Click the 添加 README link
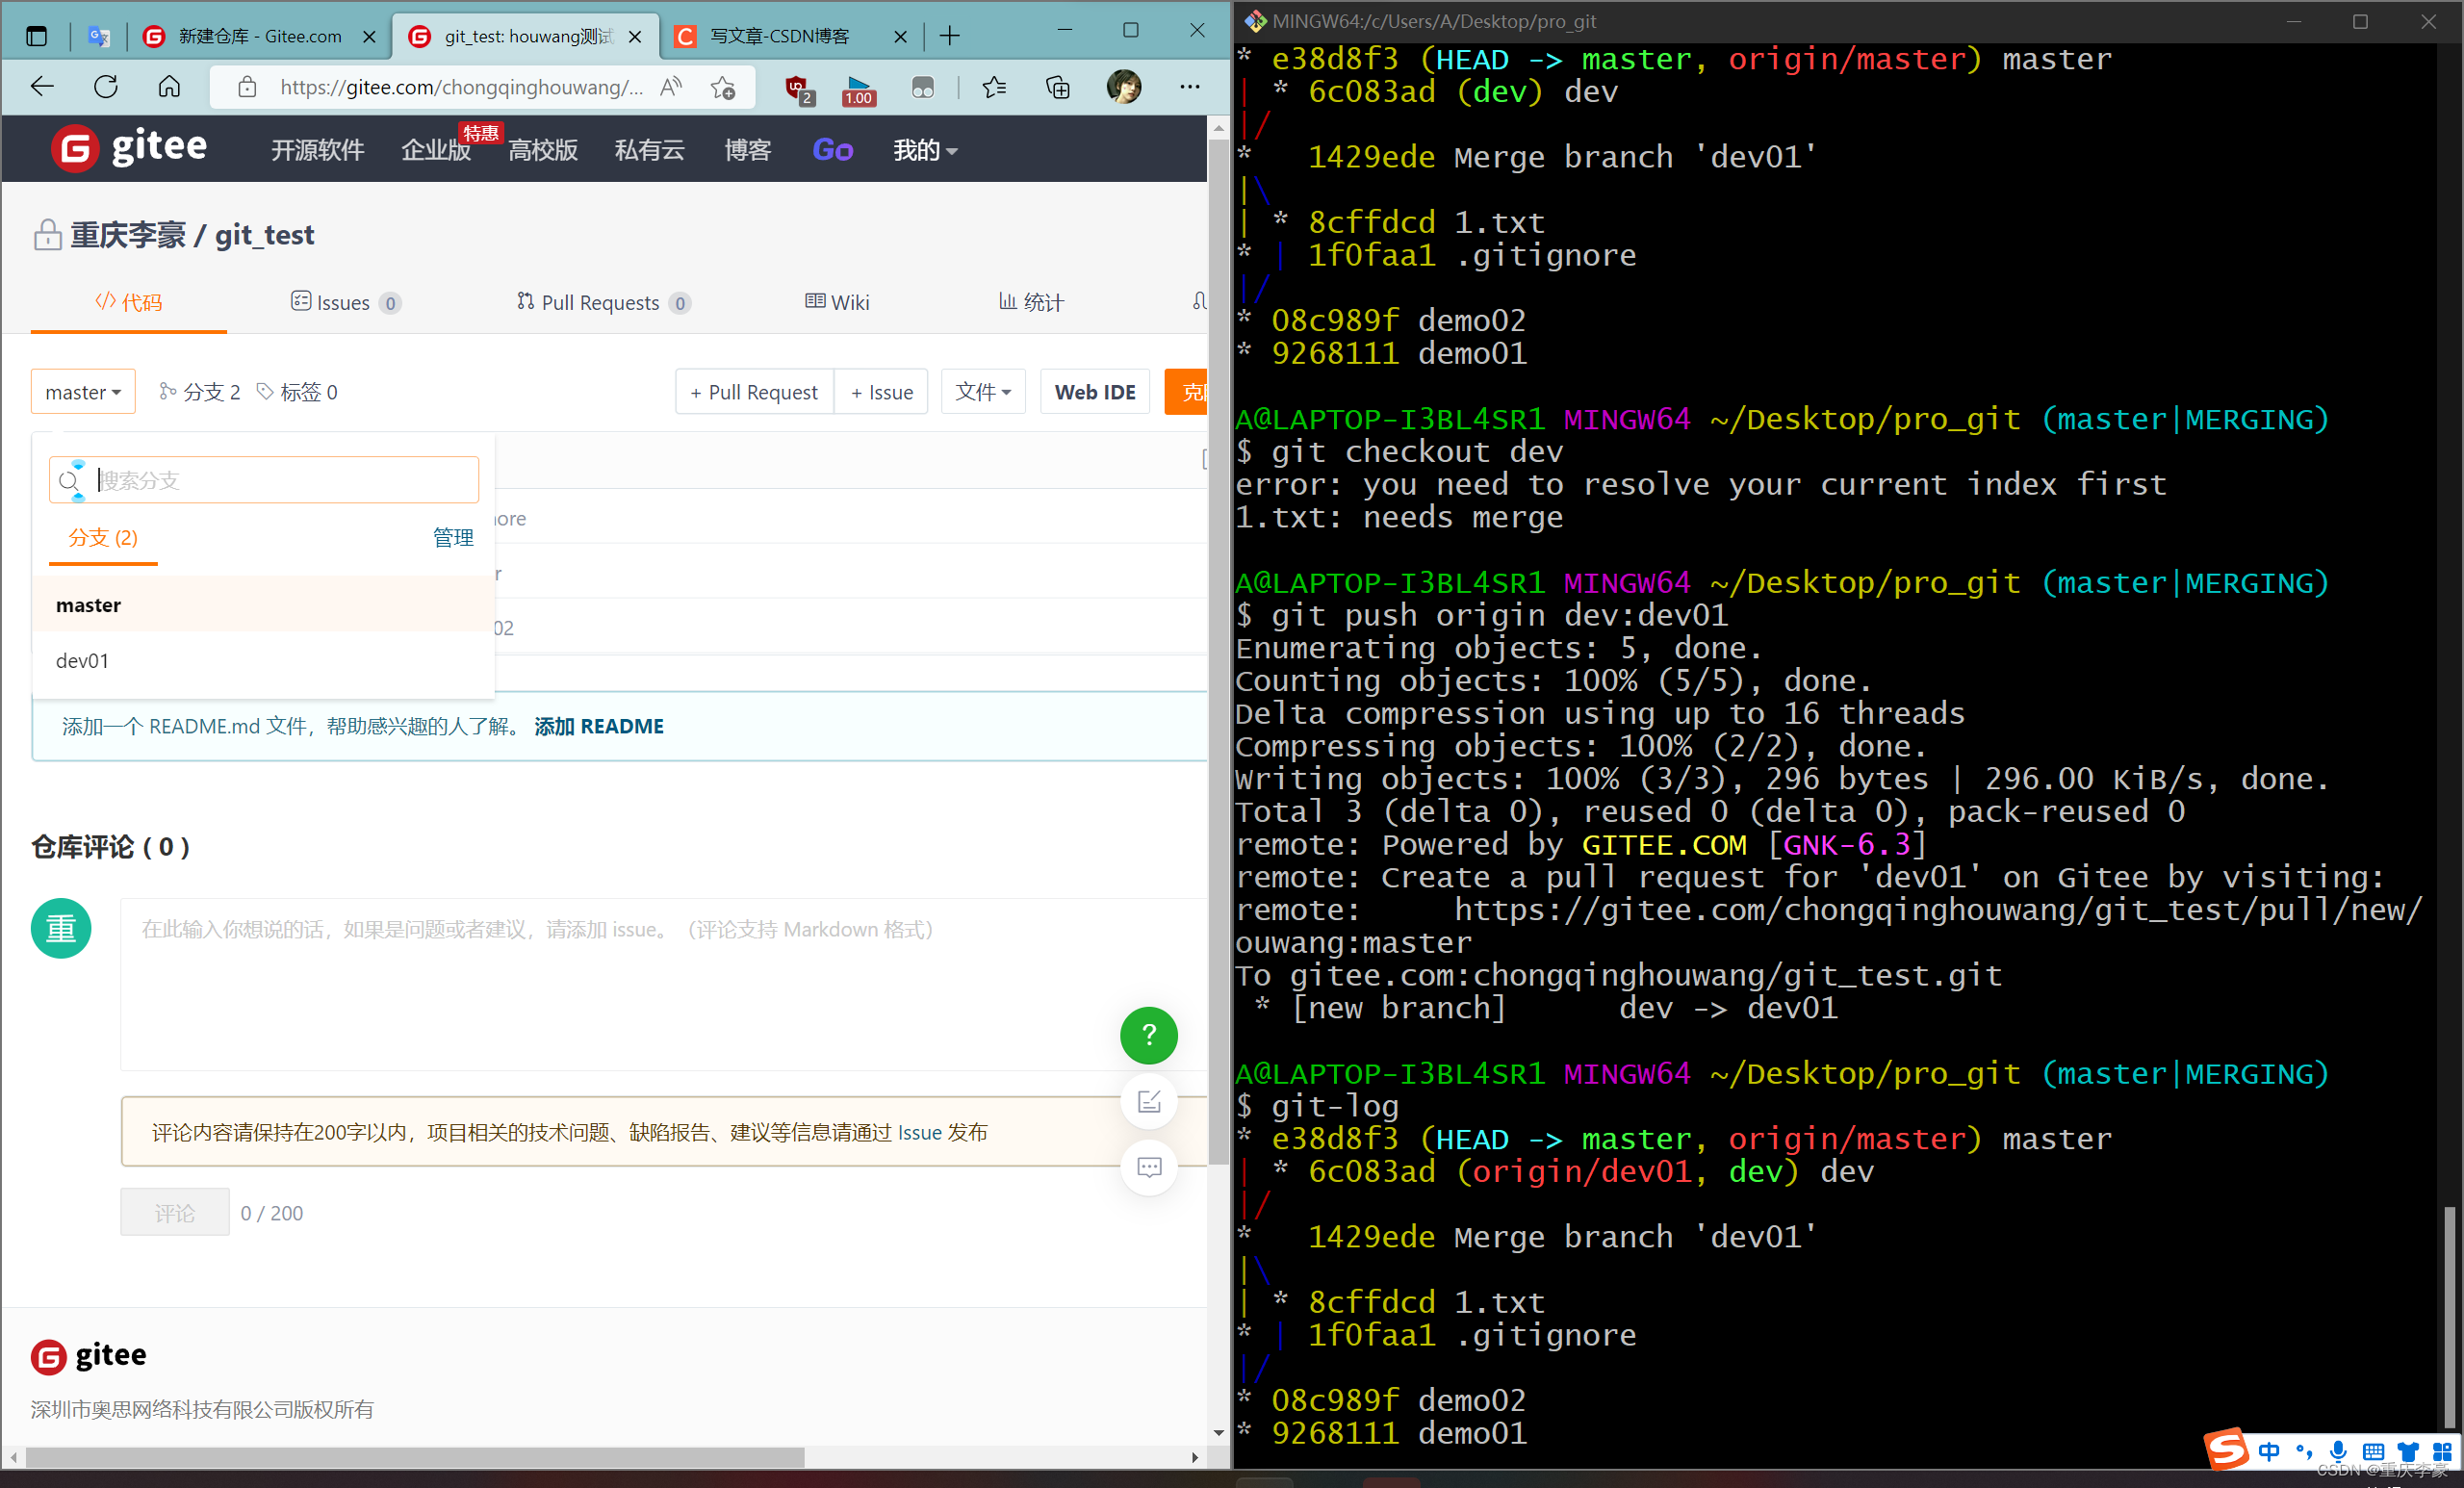The height and width of the screenshot is (1488, 2464). 598,726
